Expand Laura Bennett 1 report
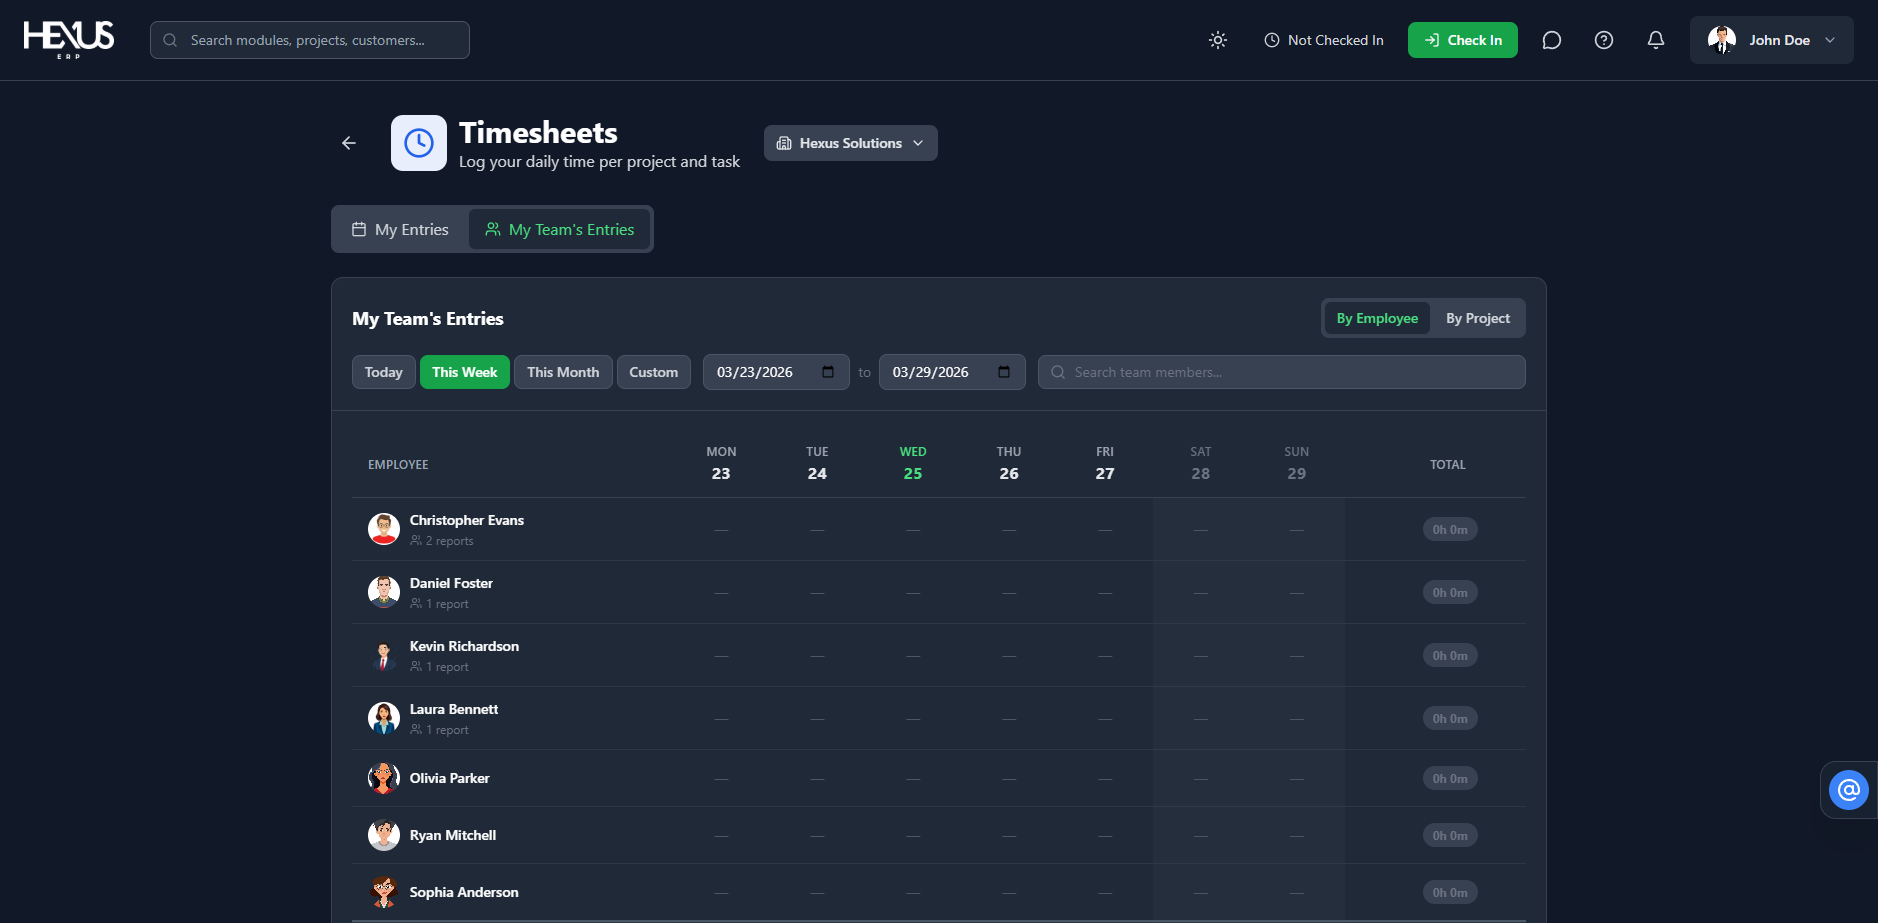The image size is (1878, 923). (440, 730)
